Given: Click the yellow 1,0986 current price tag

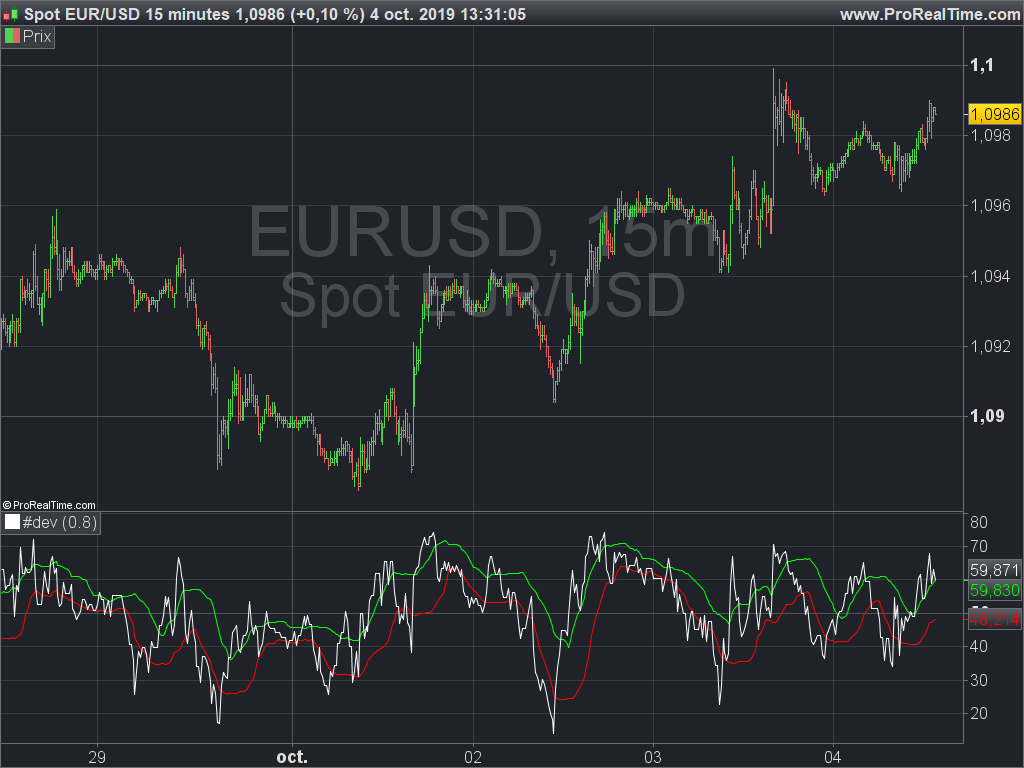Looking at the screenshot, I should point(995,114).
